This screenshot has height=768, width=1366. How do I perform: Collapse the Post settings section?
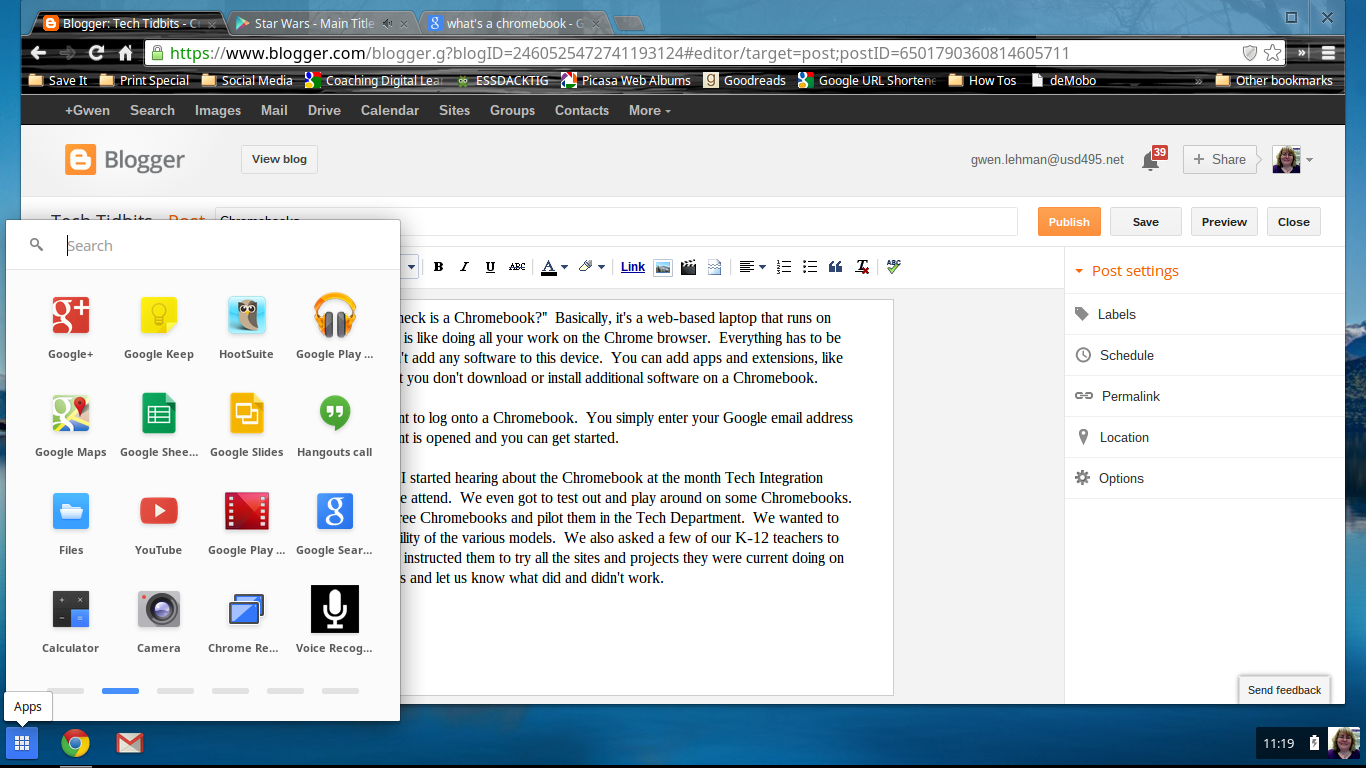tap(1126, 271)
